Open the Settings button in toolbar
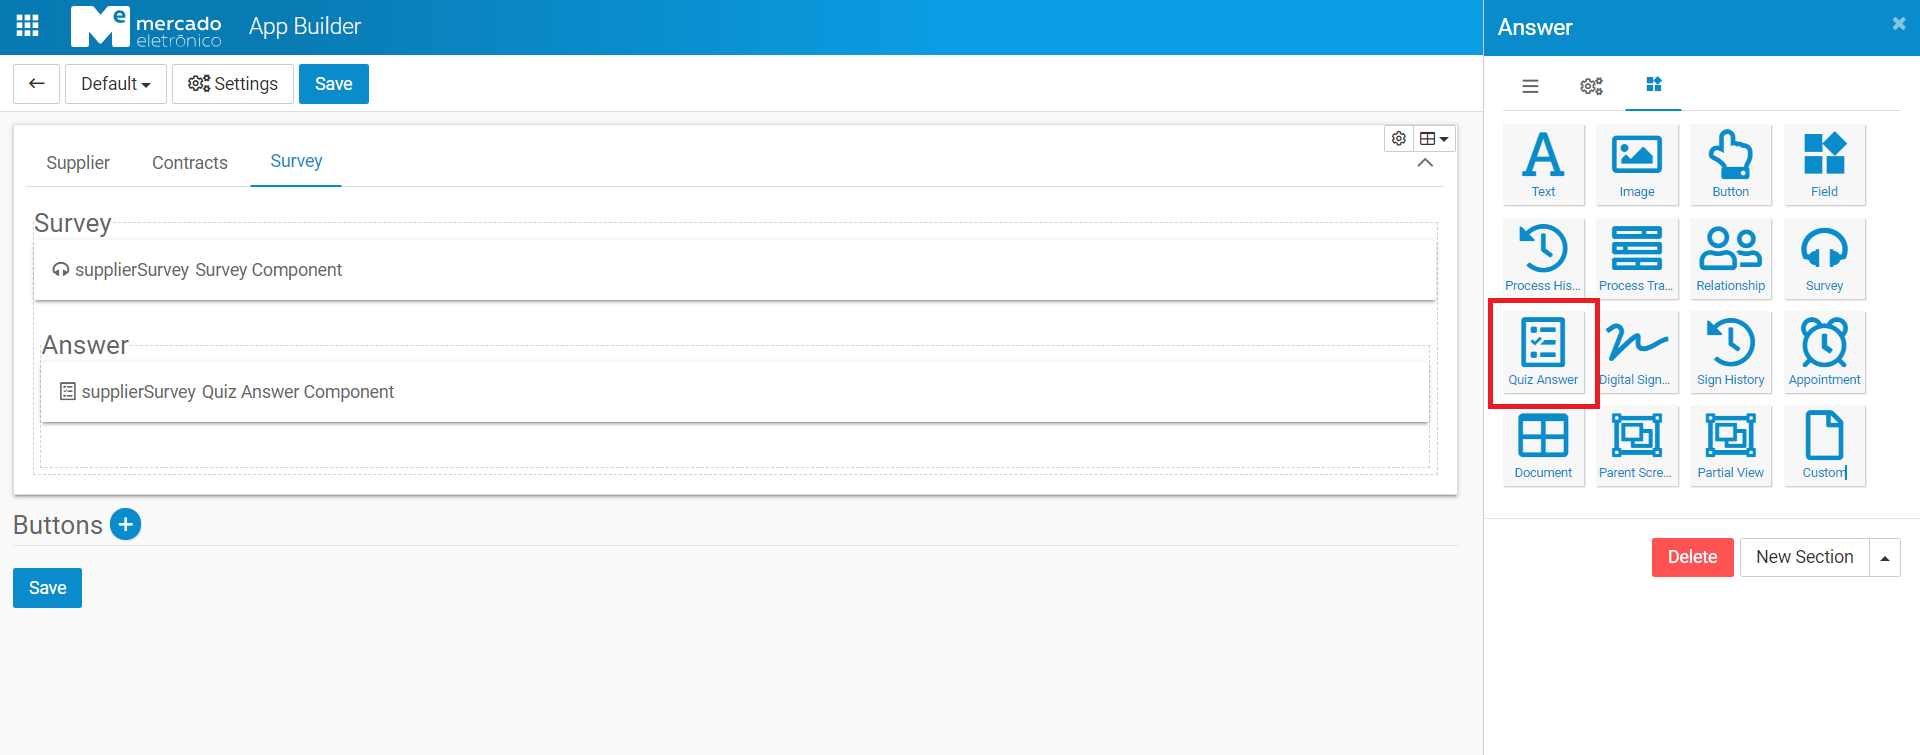1920x755 pixels. 233,84
